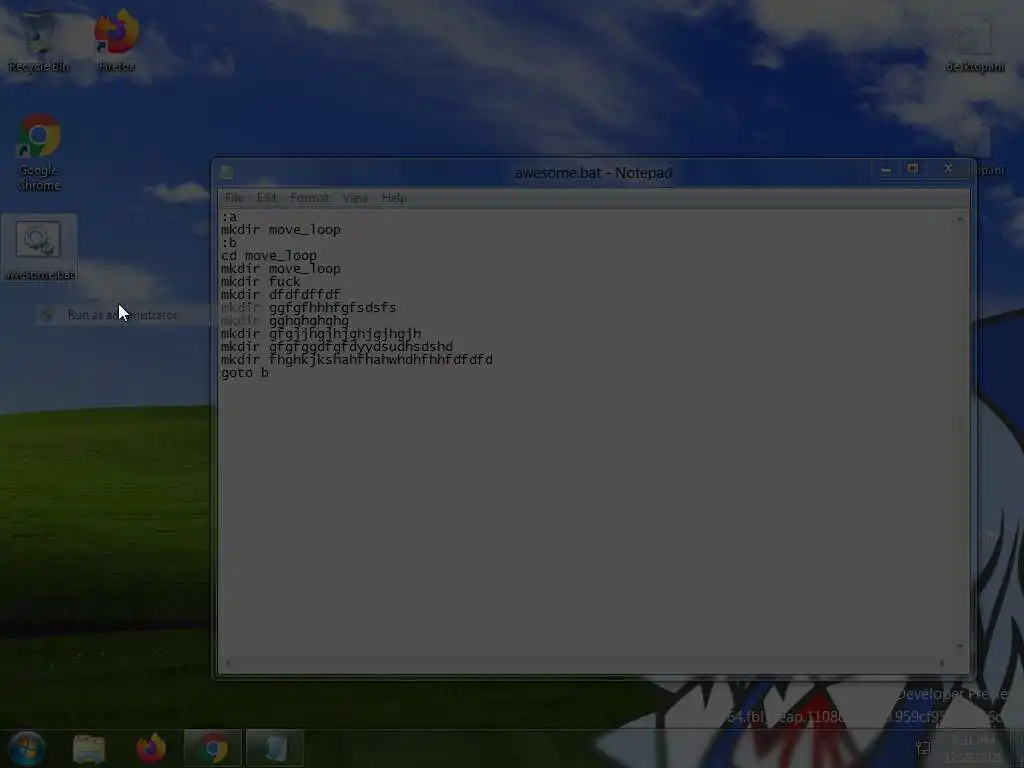Click the network tray icon in the taskbar
Viewport: 1024px width, 768px height.
pyautogui.click(x=923, y=748)
